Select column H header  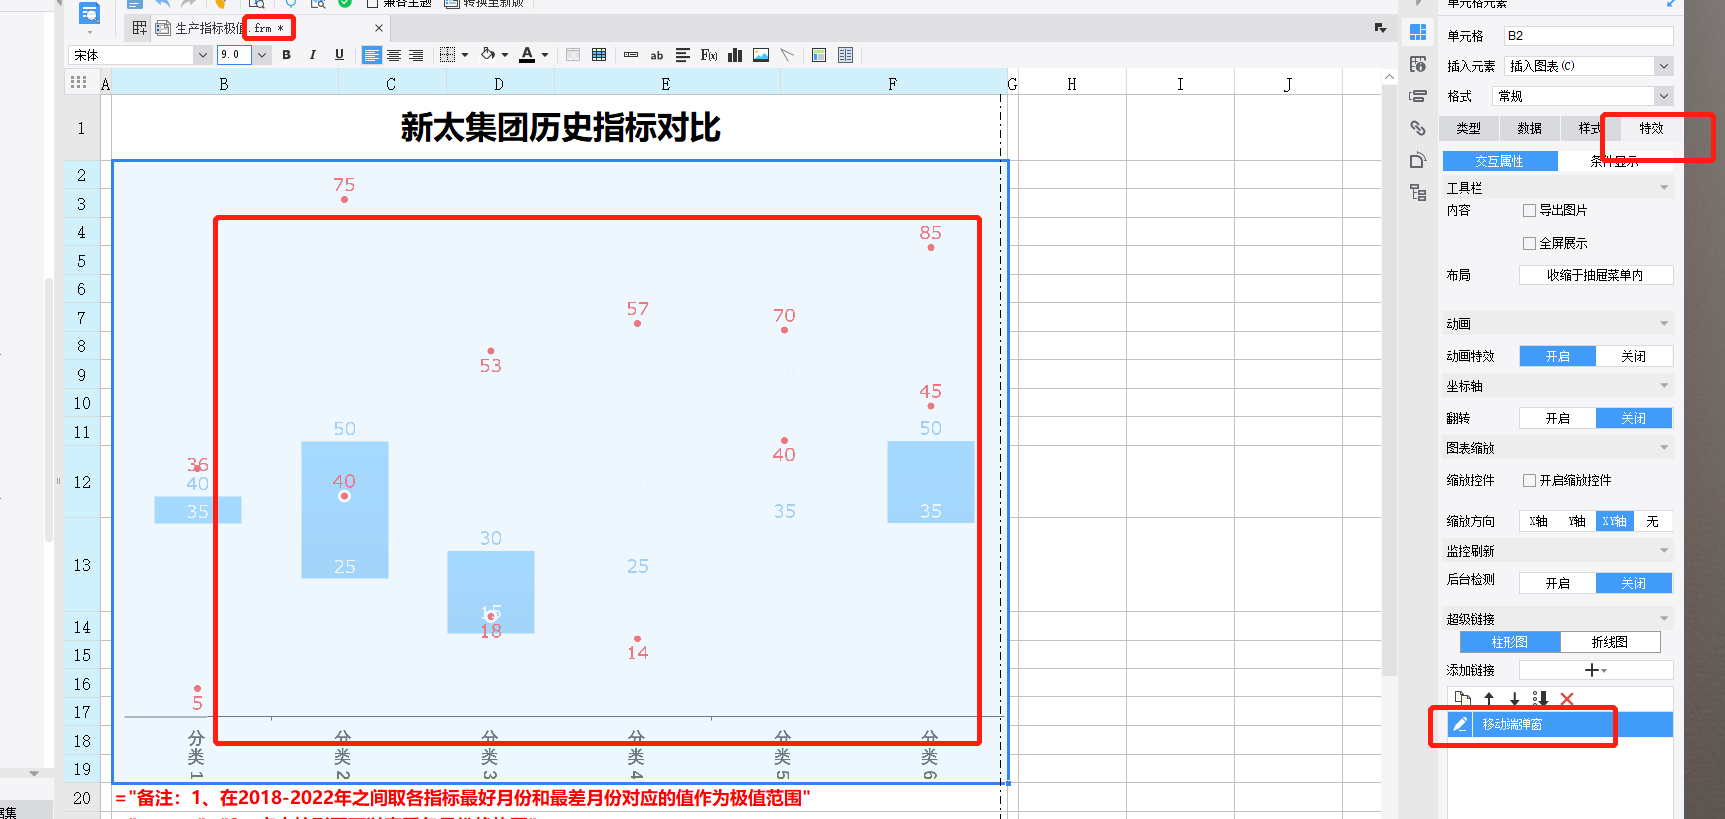(1072, 84)
